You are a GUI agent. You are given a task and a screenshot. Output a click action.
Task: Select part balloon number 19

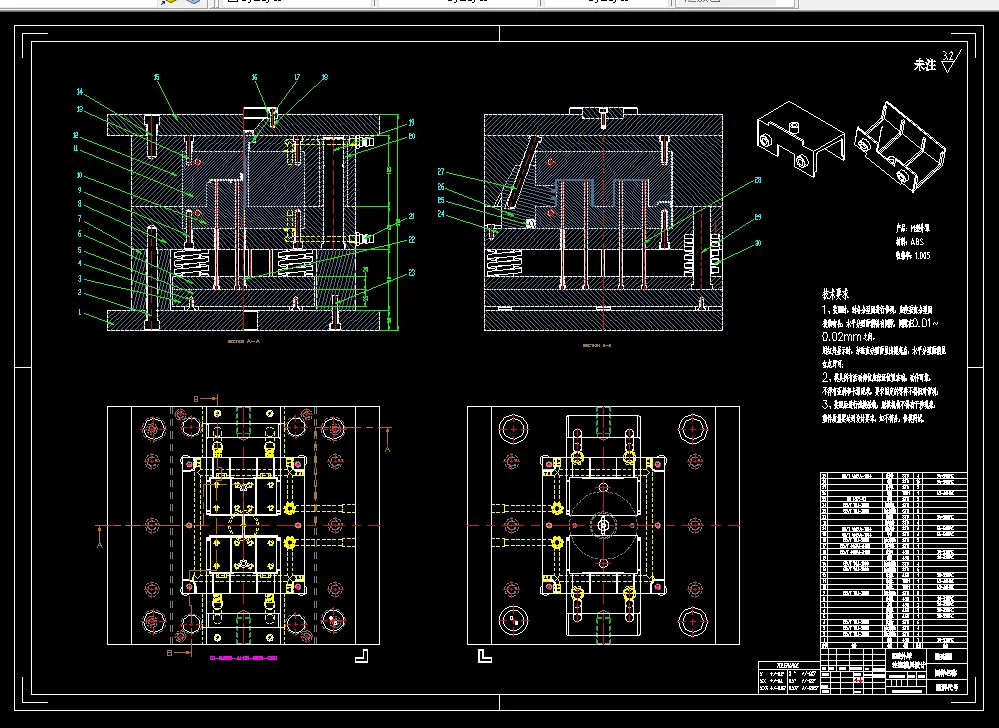coord(412,123)
